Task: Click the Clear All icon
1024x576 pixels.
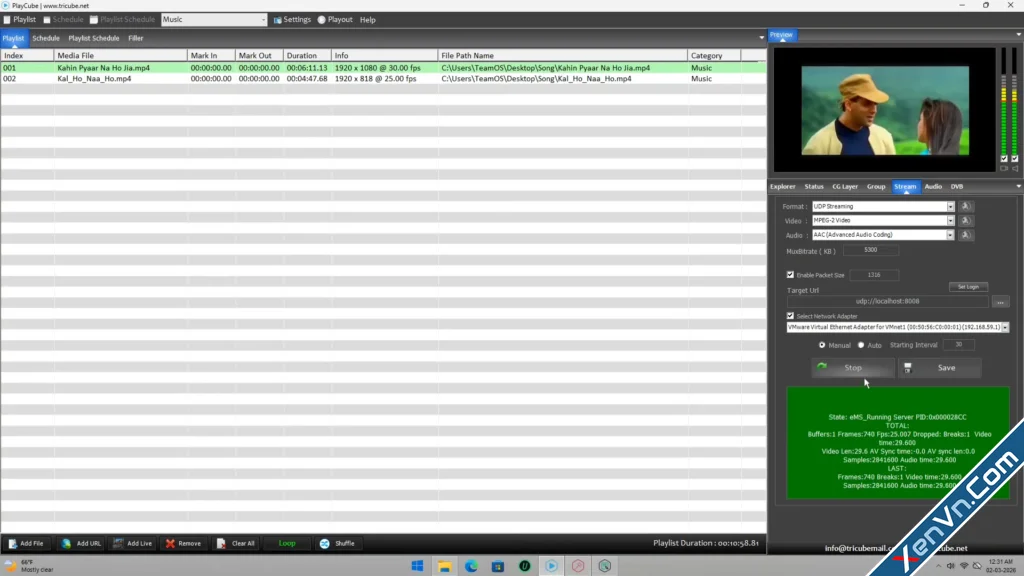Action: coord(221,543)
